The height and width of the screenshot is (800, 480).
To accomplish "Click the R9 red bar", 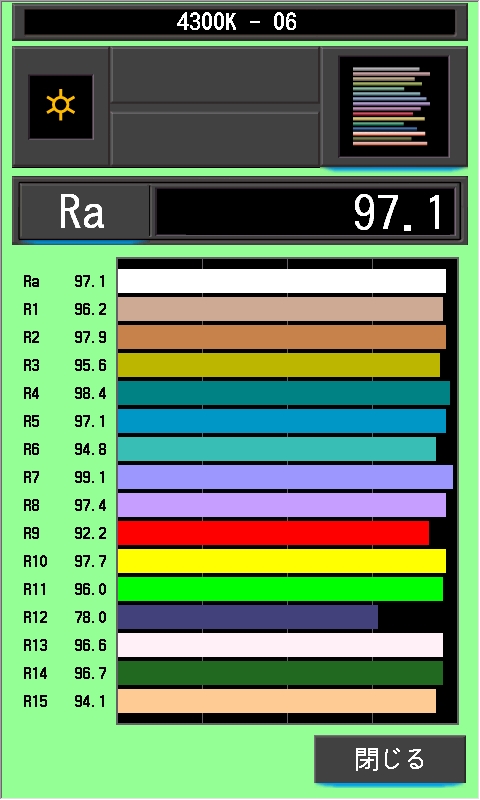I will tap(273, 533).
